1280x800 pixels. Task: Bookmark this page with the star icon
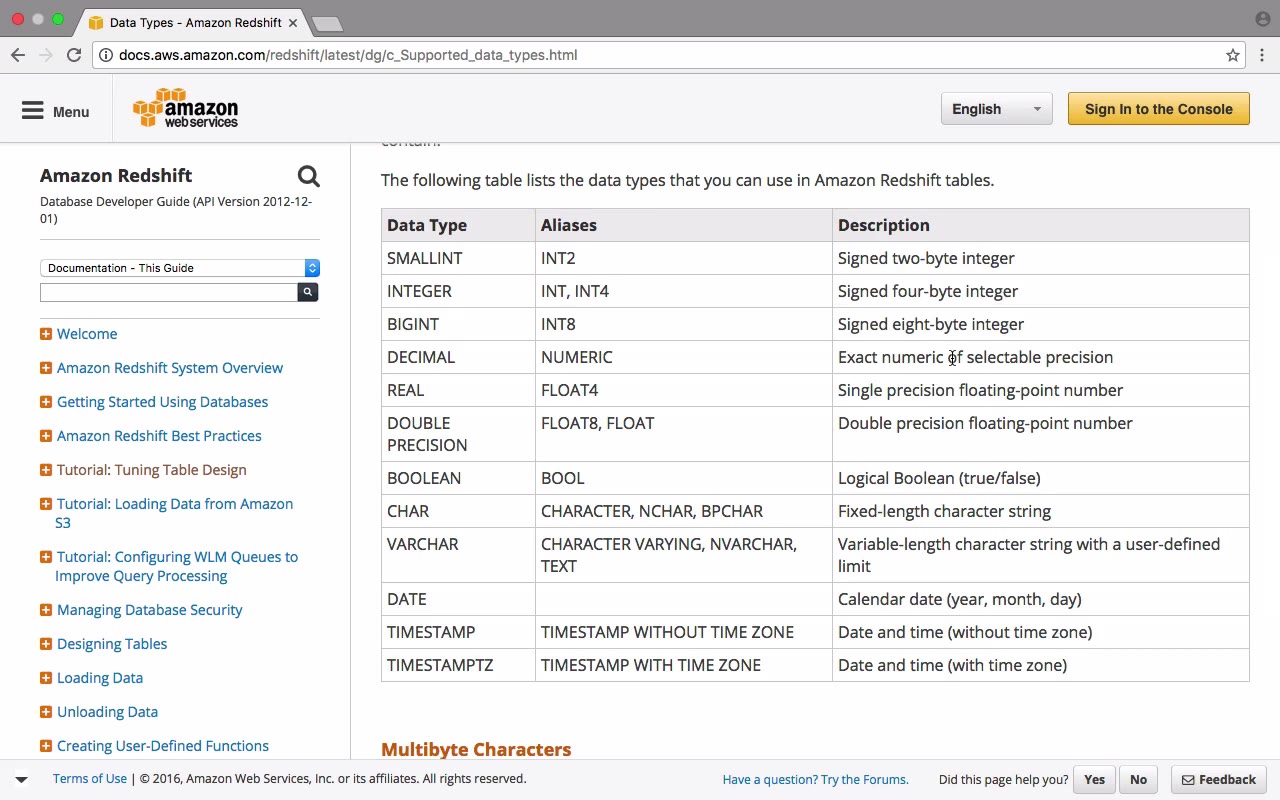[1233, 55]
